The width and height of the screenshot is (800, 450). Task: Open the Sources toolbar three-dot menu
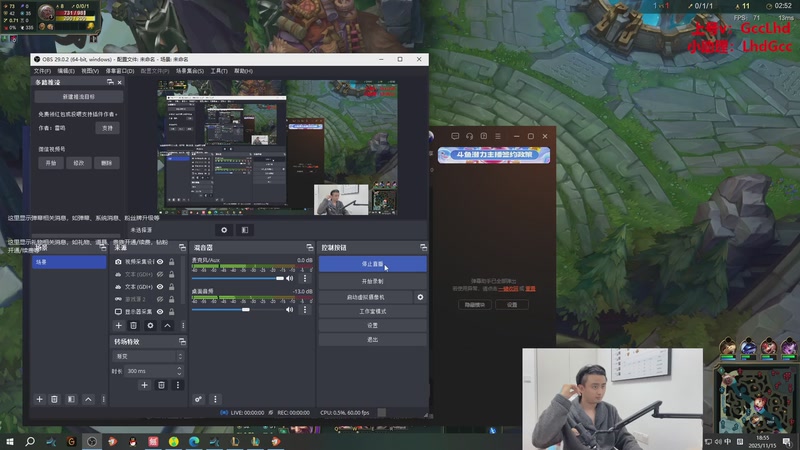point(183,326)
